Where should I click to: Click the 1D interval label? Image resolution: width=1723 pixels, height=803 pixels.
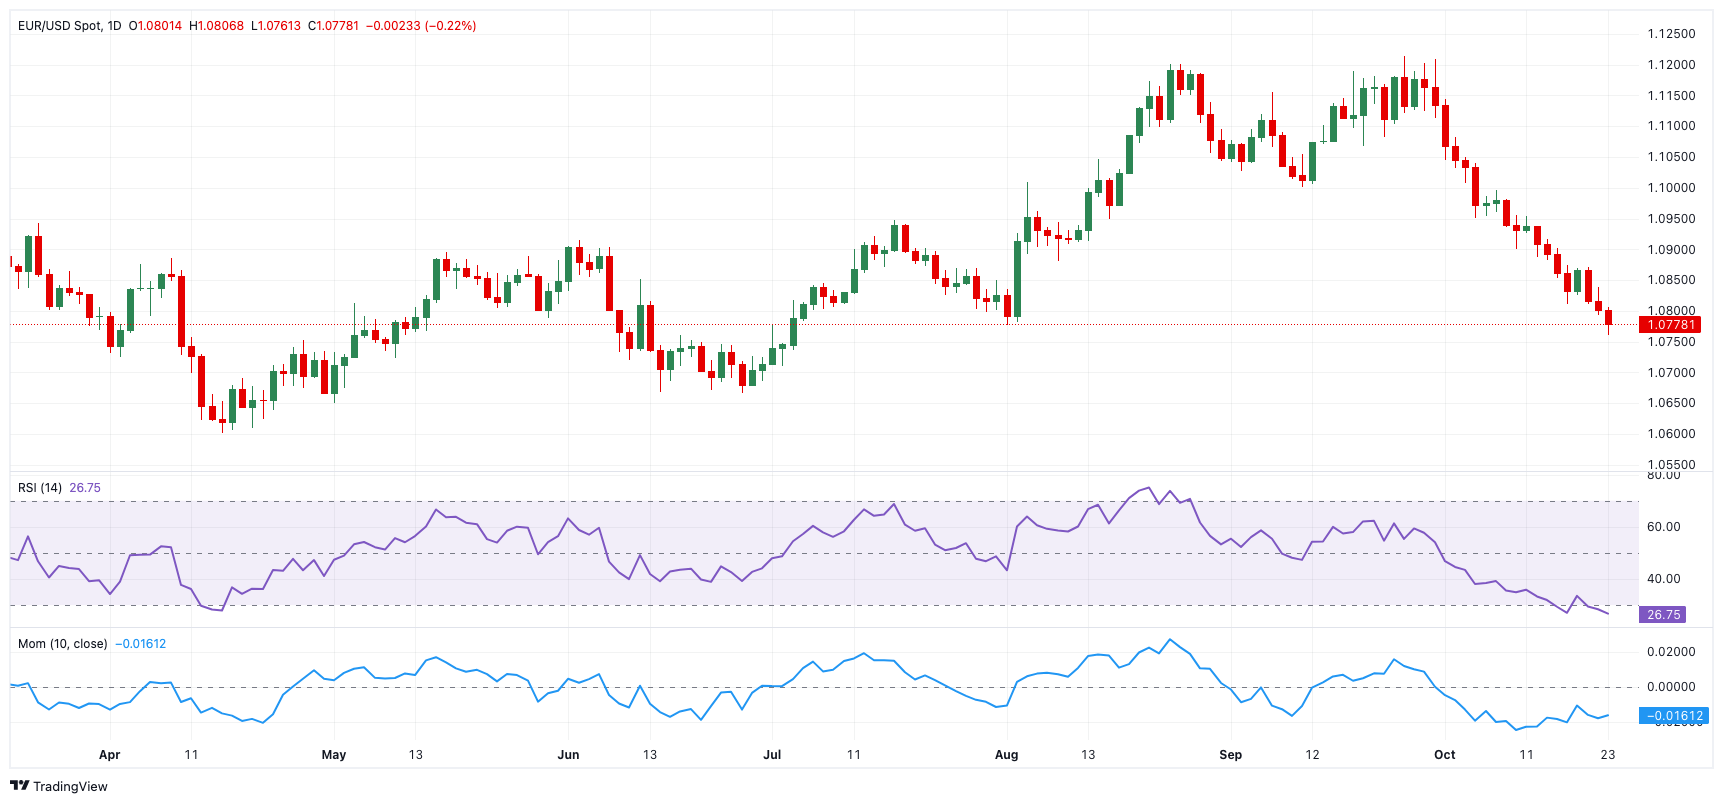[114, 26]
